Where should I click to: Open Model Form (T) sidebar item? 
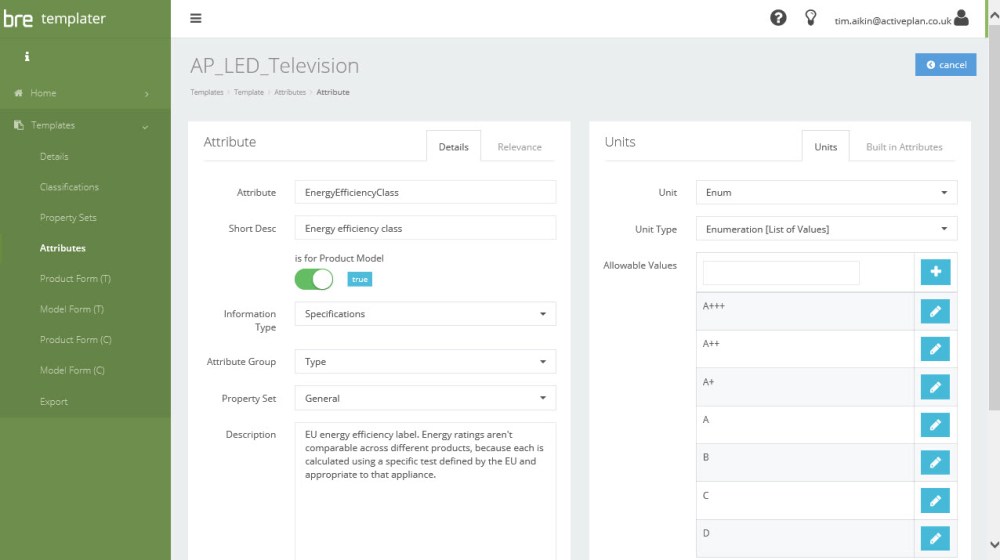72,309
